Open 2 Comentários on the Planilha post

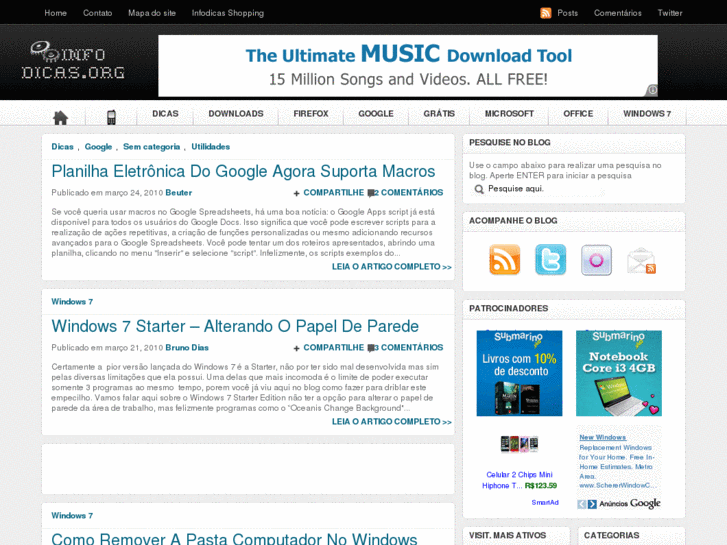pos(409,192)
